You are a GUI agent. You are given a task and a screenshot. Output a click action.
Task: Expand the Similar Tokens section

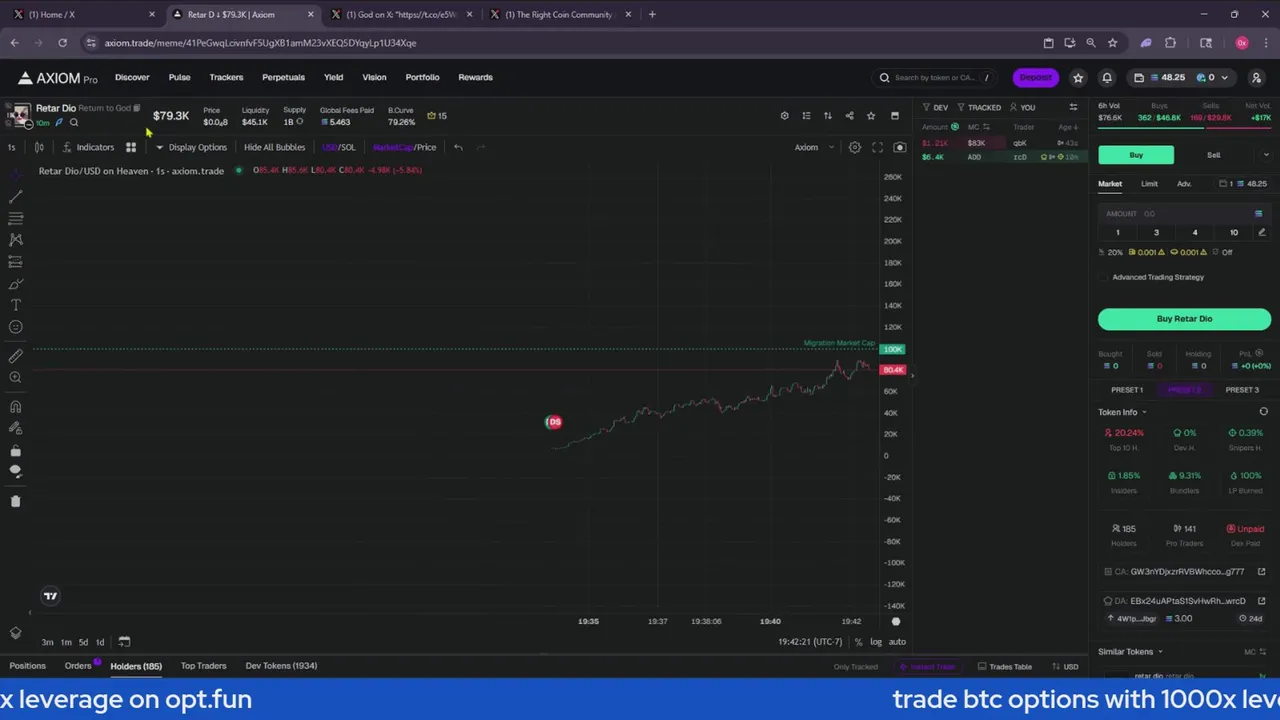pos(1130,652)
